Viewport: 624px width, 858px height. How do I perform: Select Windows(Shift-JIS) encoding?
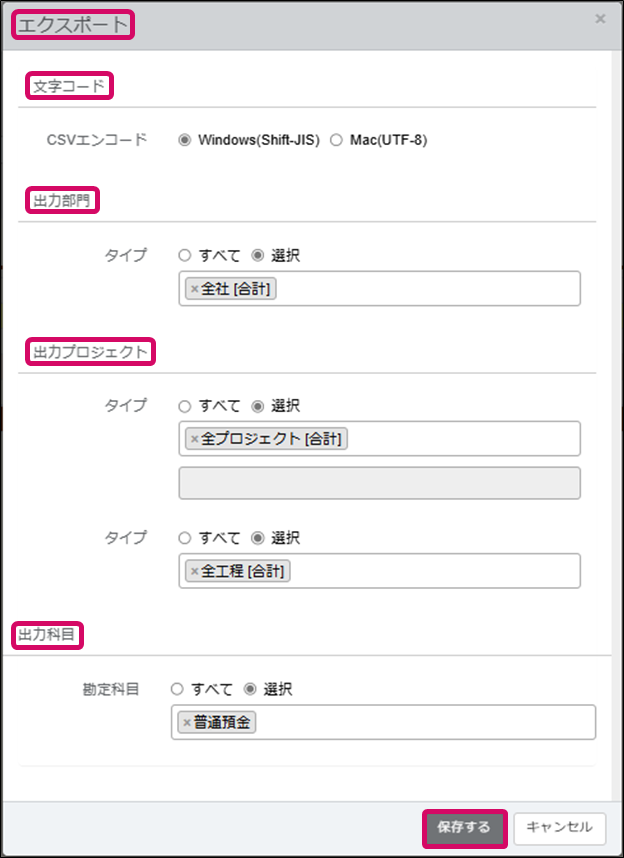point(184,140)
